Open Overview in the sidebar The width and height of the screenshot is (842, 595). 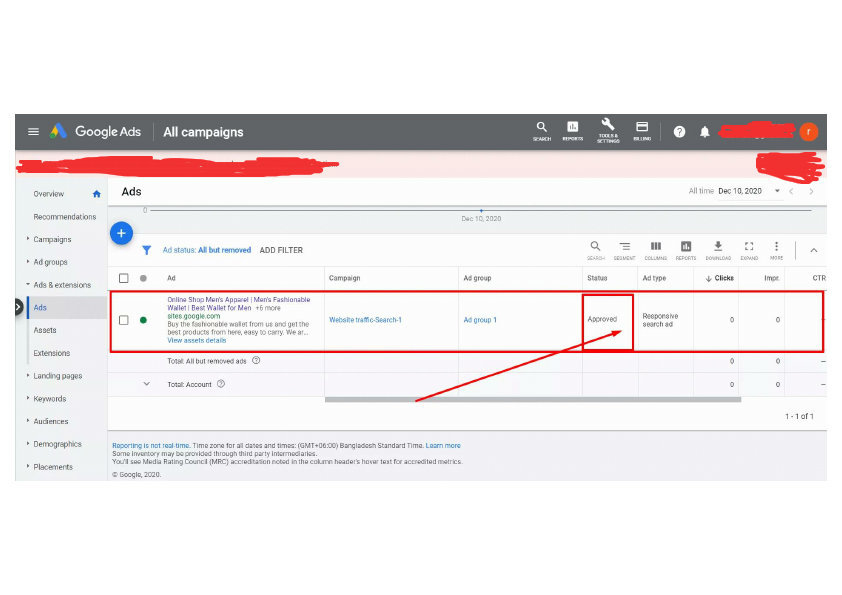click(48, 194)
